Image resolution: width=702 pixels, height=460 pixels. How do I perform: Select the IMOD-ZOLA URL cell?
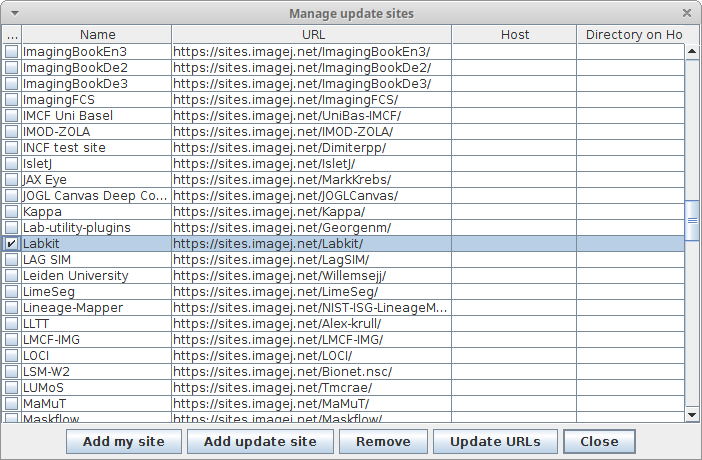coord(312,132)
